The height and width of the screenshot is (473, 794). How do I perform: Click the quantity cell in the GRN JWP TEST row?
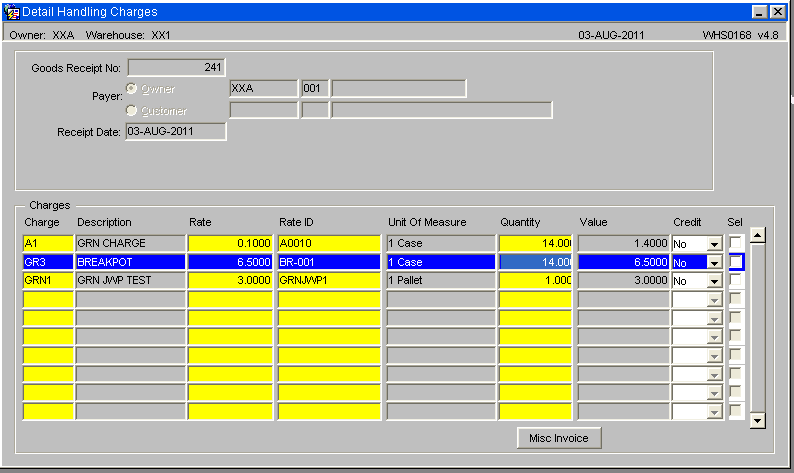[x=536, y=280]
